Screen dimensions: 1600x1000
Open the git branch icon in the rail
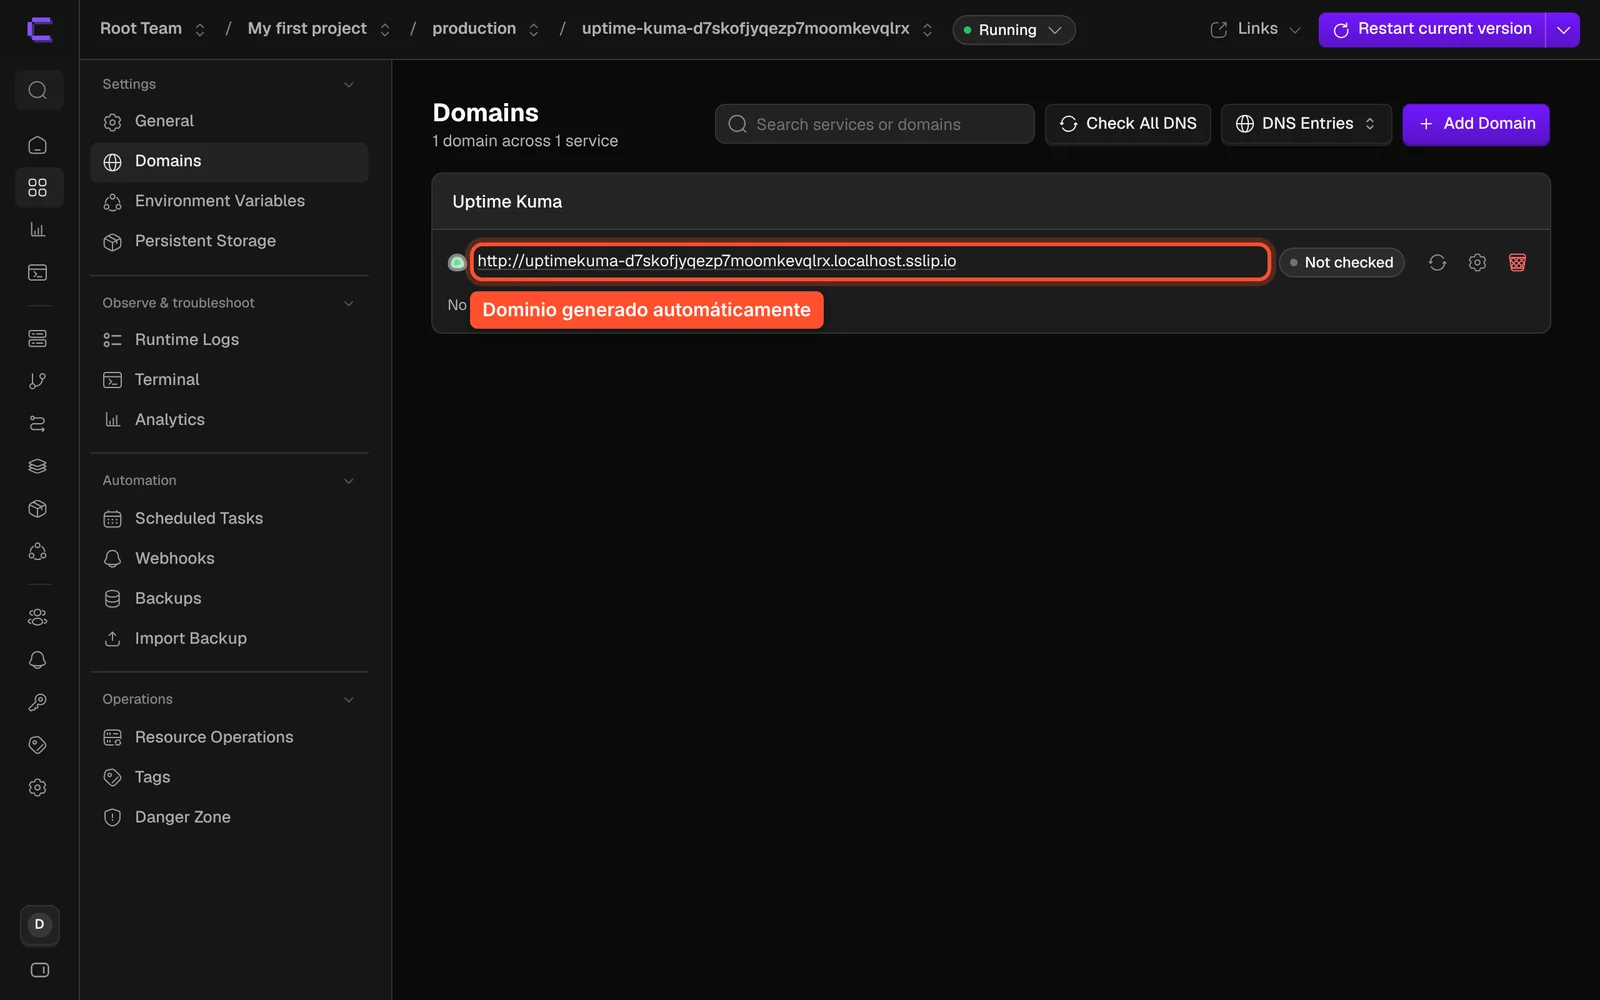(38, 381)
